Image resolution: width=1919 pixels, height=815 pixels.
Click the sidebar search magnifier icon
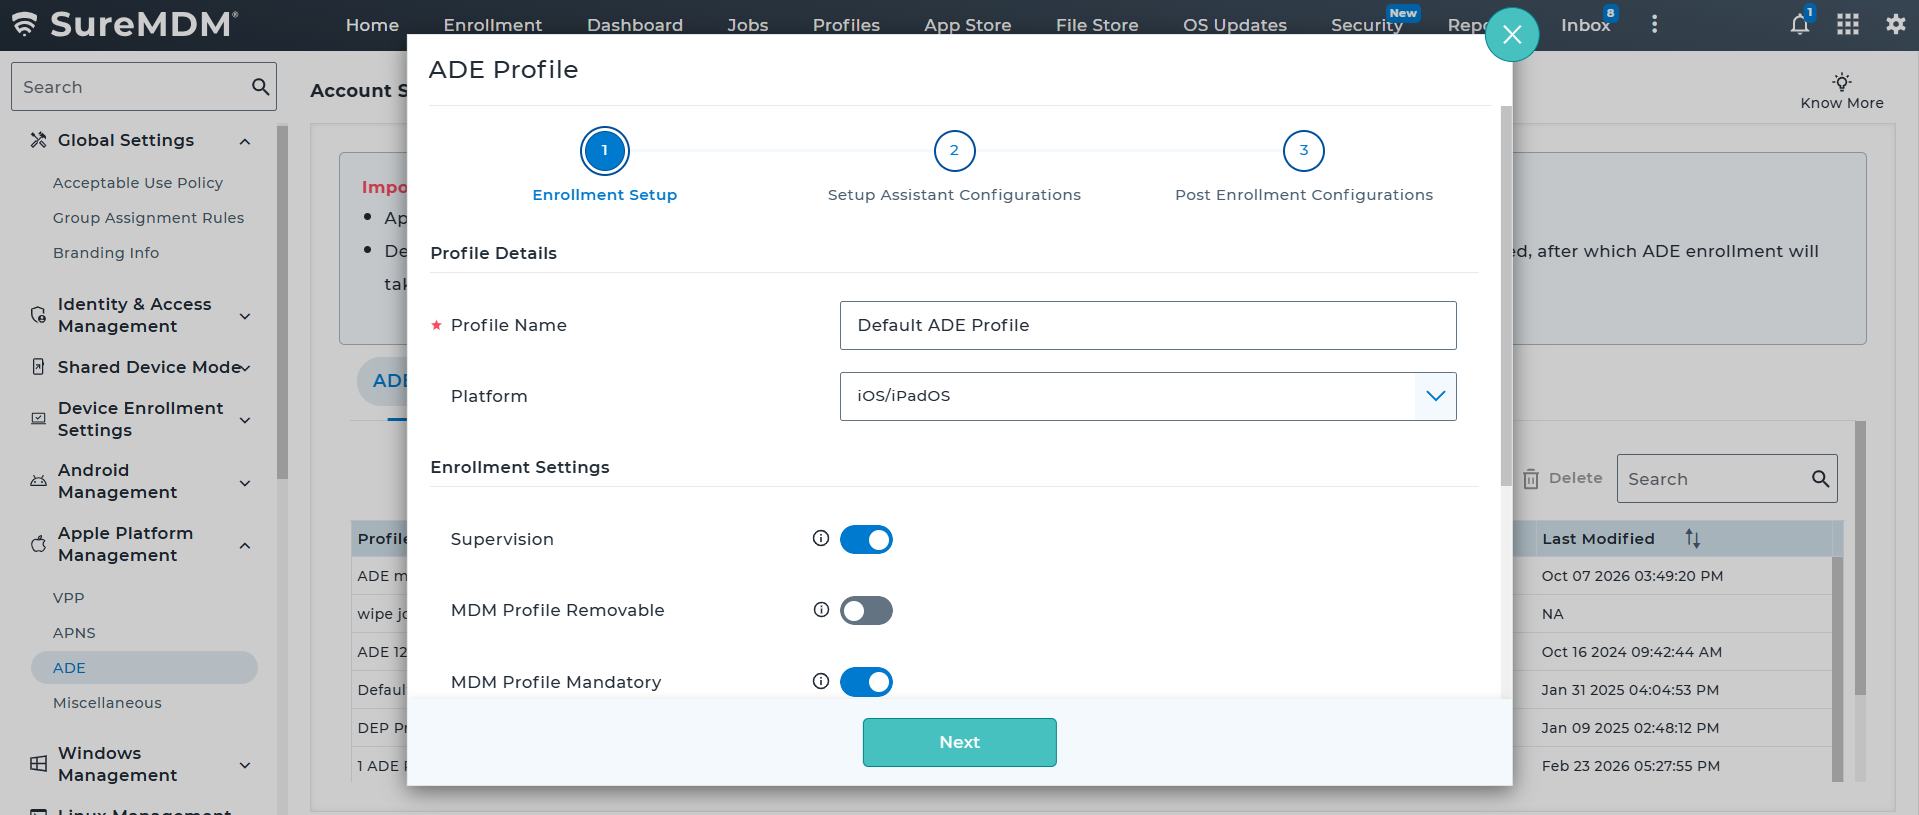pos(260,87)
